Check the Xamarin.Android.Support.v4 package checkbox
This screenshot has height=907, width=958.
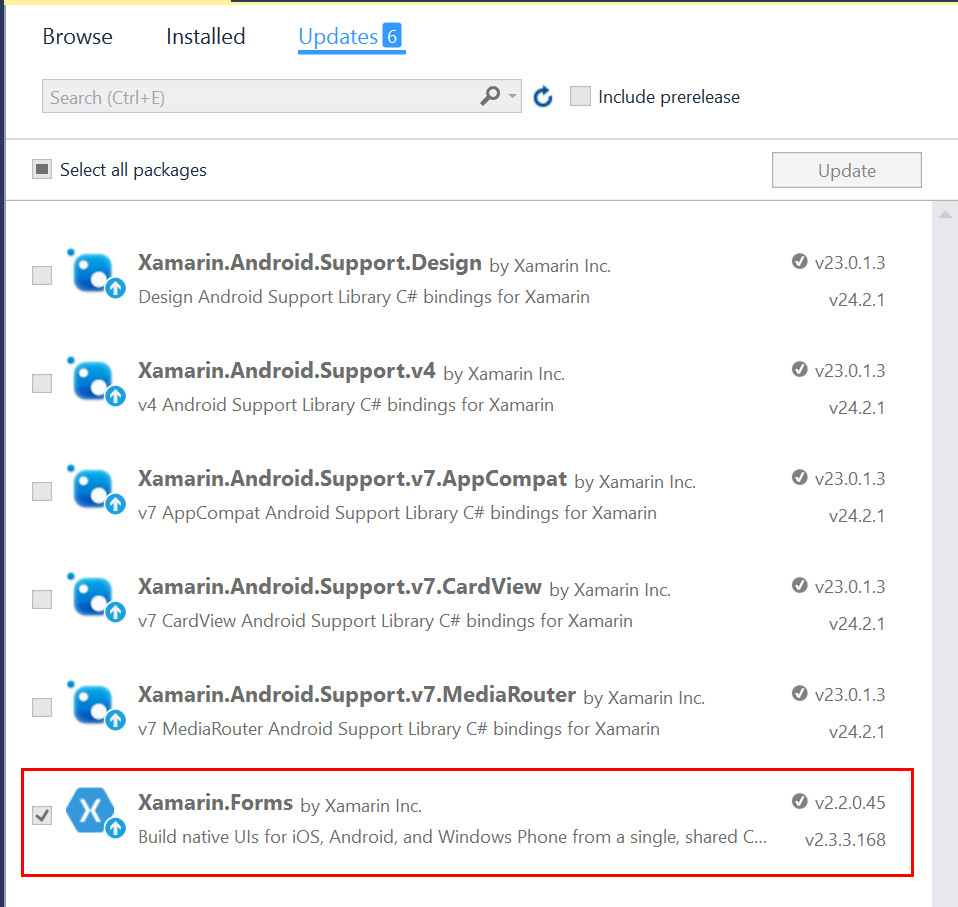(42, 384)
